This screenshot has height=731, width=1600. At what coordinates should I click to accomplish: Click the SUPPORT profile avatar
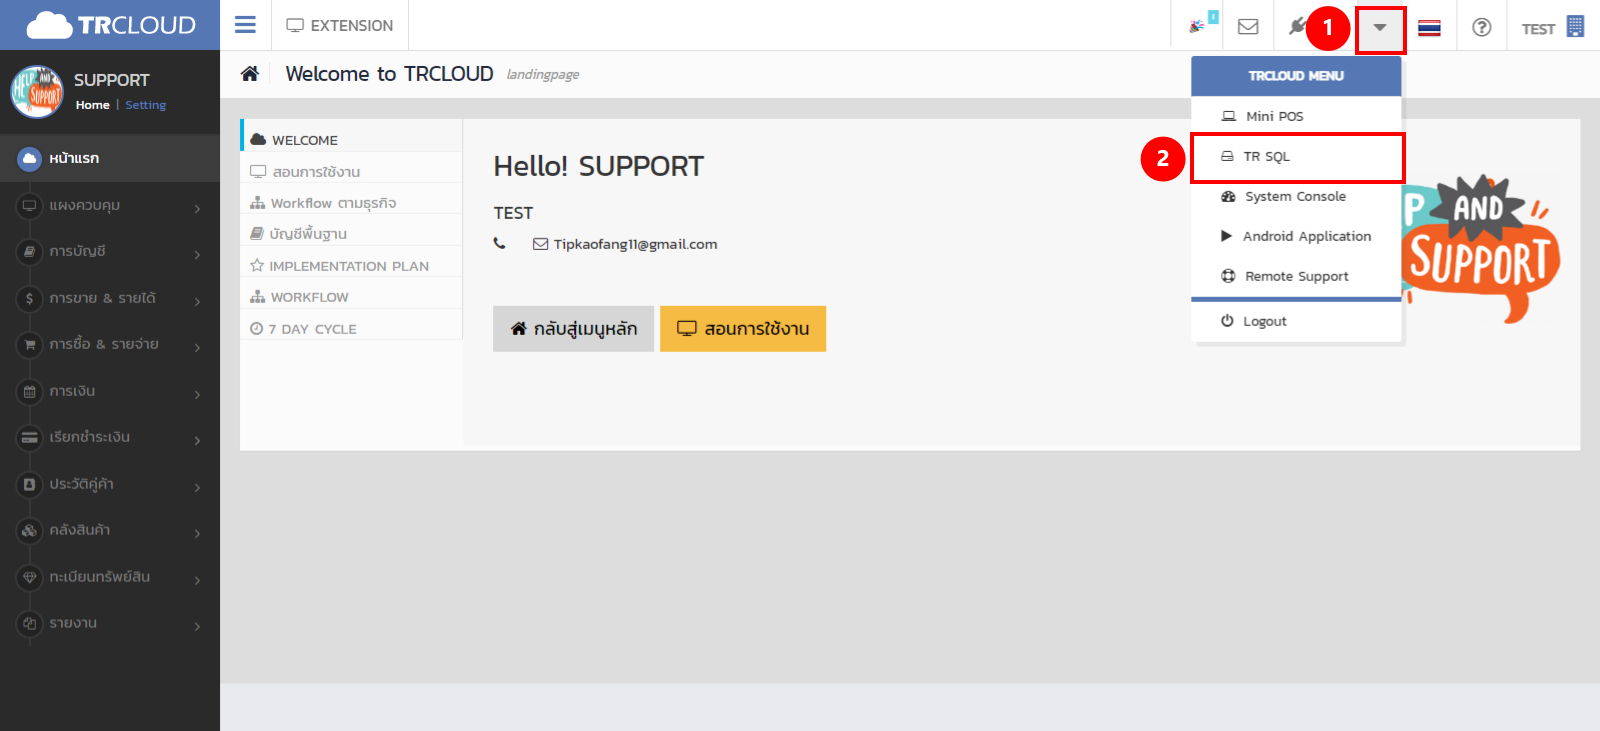[x=37, y=92]
